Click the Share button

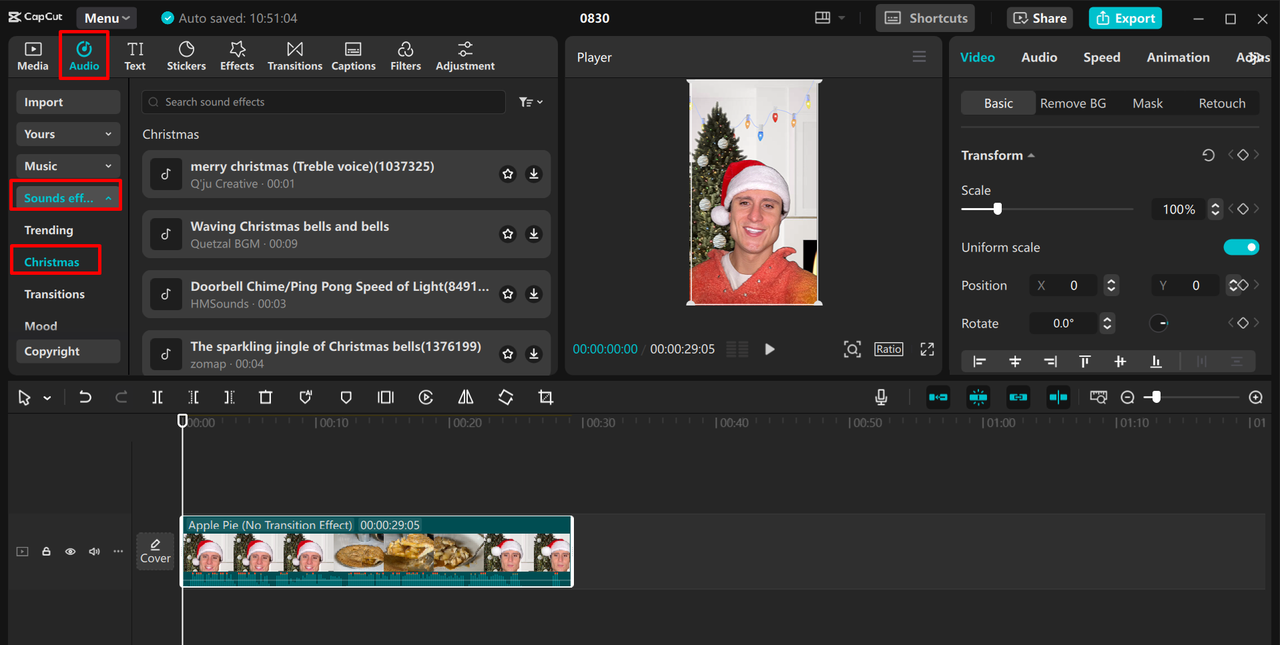click(1040, 18)
